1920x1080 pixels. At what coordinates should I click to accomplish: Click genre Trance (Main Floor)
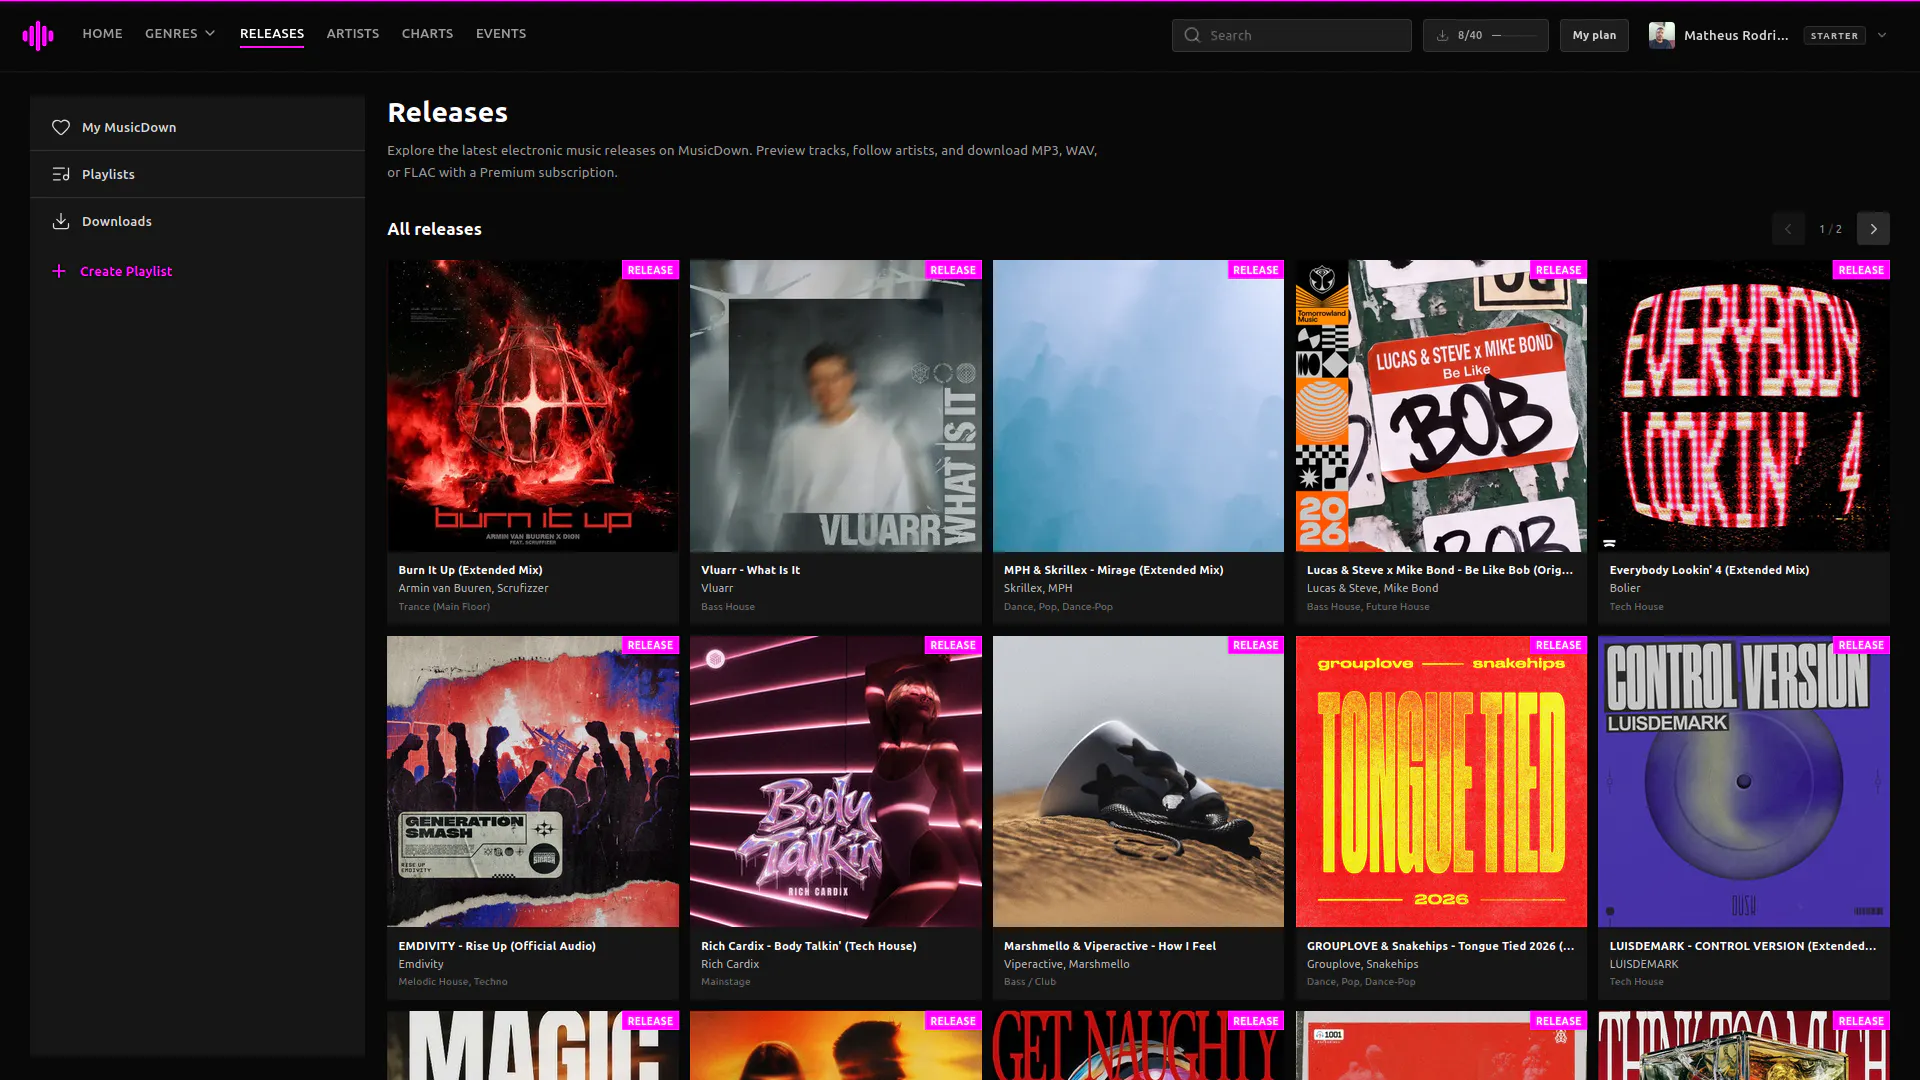444,607
